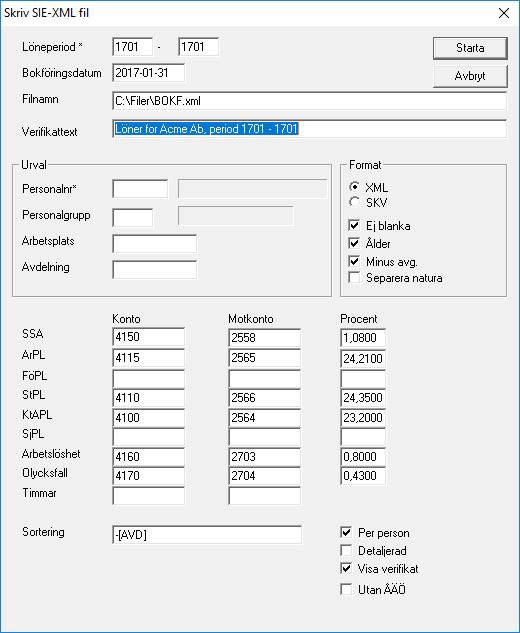Click the ArPL Procent field 24,2100
Screen dimensions: 520x633
(363, 358)
